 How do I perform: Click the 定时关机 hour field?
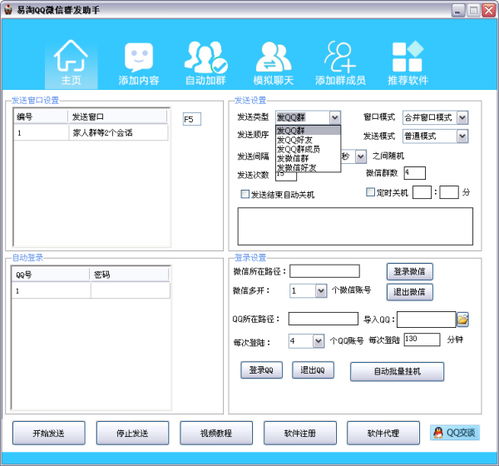[x=422, y=192]
